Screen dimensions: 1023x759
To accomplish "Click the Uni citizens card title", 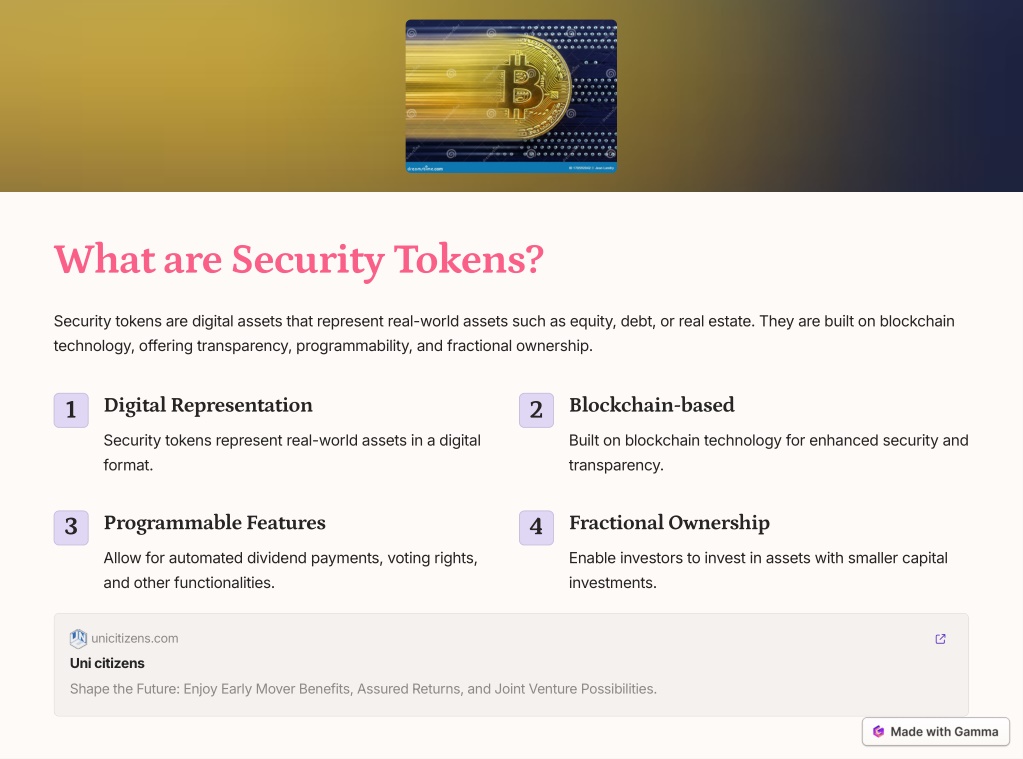I will 107,663.
